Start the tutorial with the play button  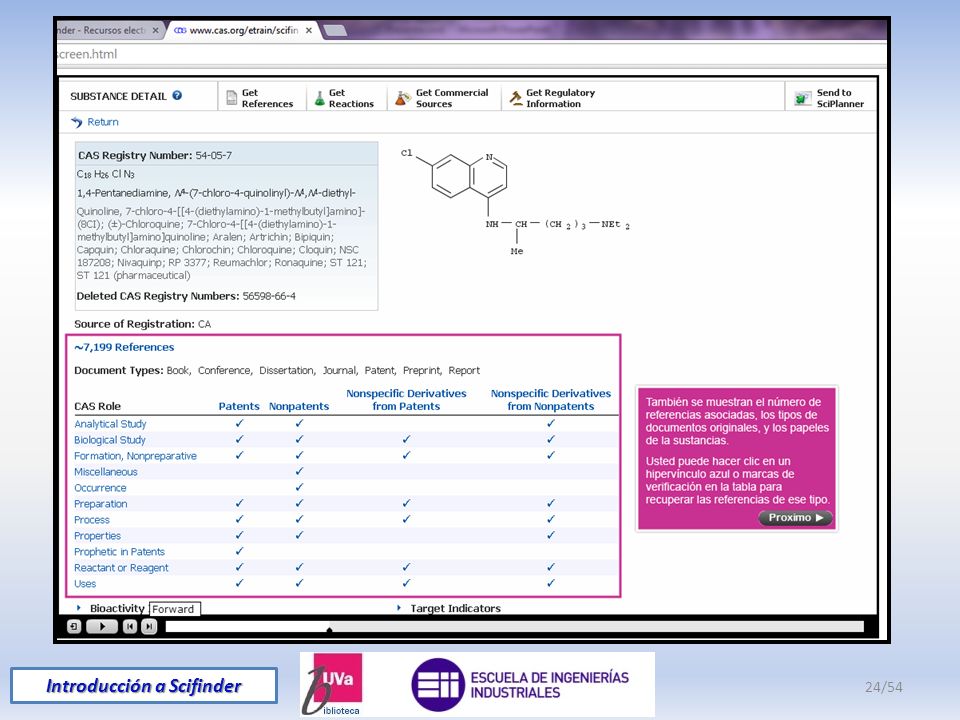coord(102,626)
